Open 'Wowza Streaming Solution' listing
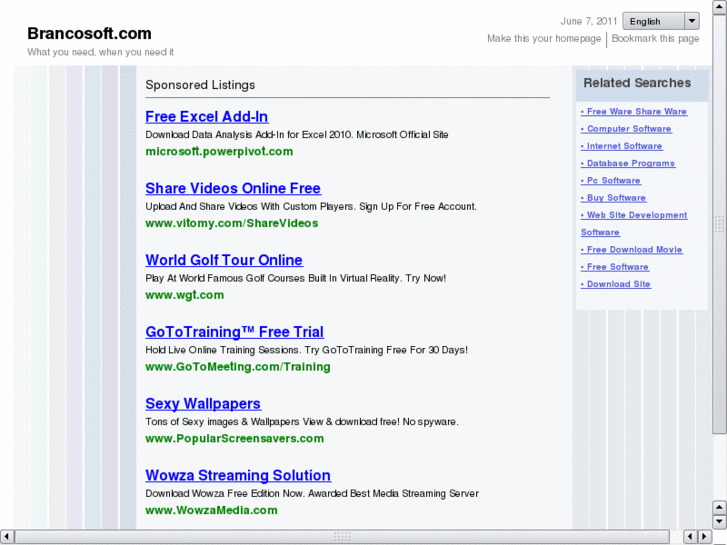Viewport: 727px width, 545px height. click(x=238, y=475)
